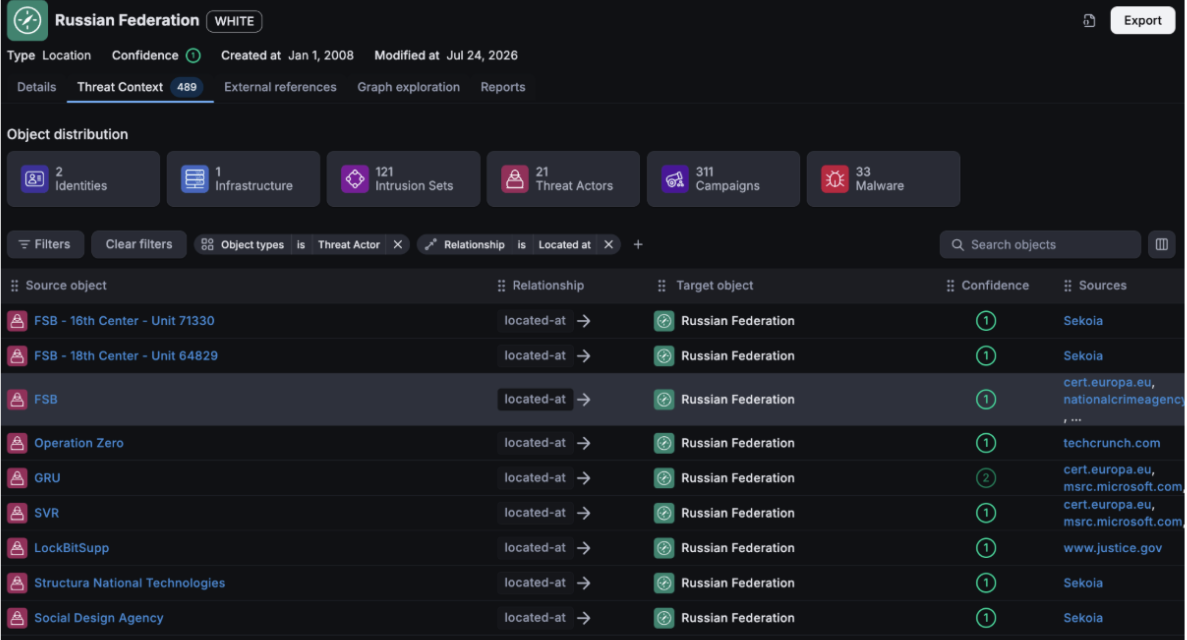This screenshot has width=1187, height=640.
Task: Go to the Graph exploration tab
Action: [408, 87]
